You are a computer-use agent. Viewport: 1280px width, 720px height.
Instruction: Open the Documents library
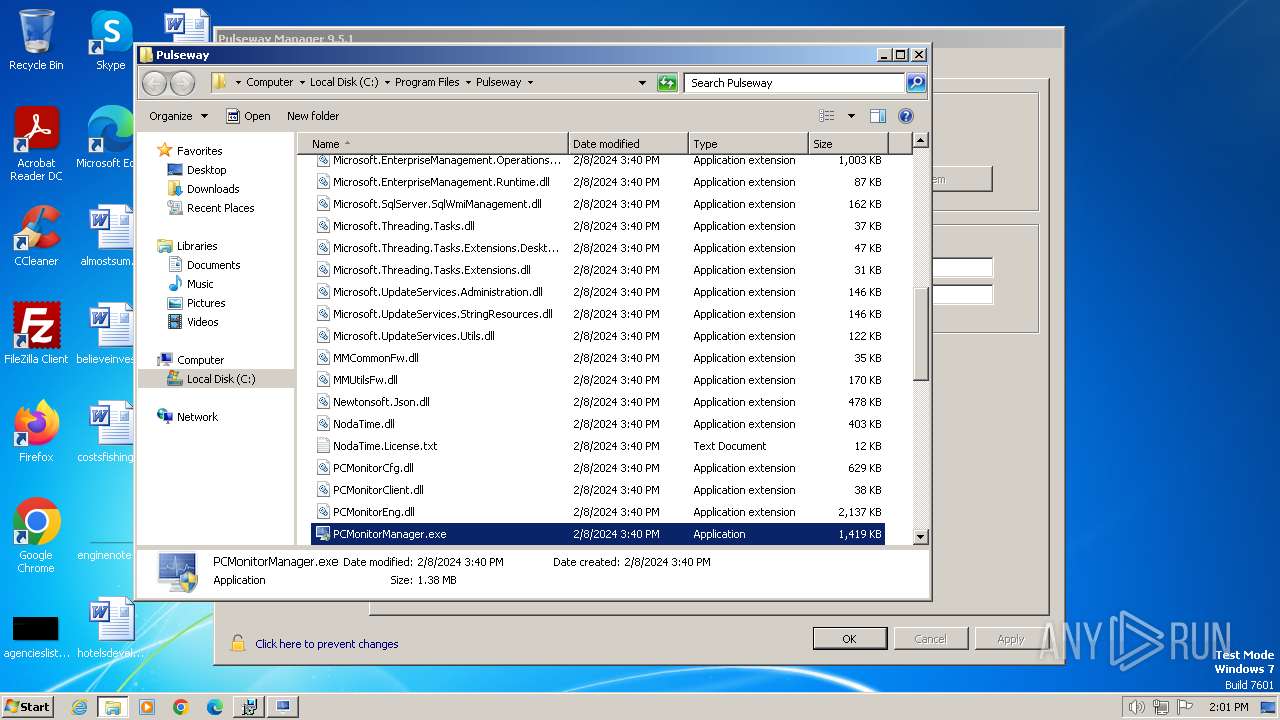(x=213, y=265)
